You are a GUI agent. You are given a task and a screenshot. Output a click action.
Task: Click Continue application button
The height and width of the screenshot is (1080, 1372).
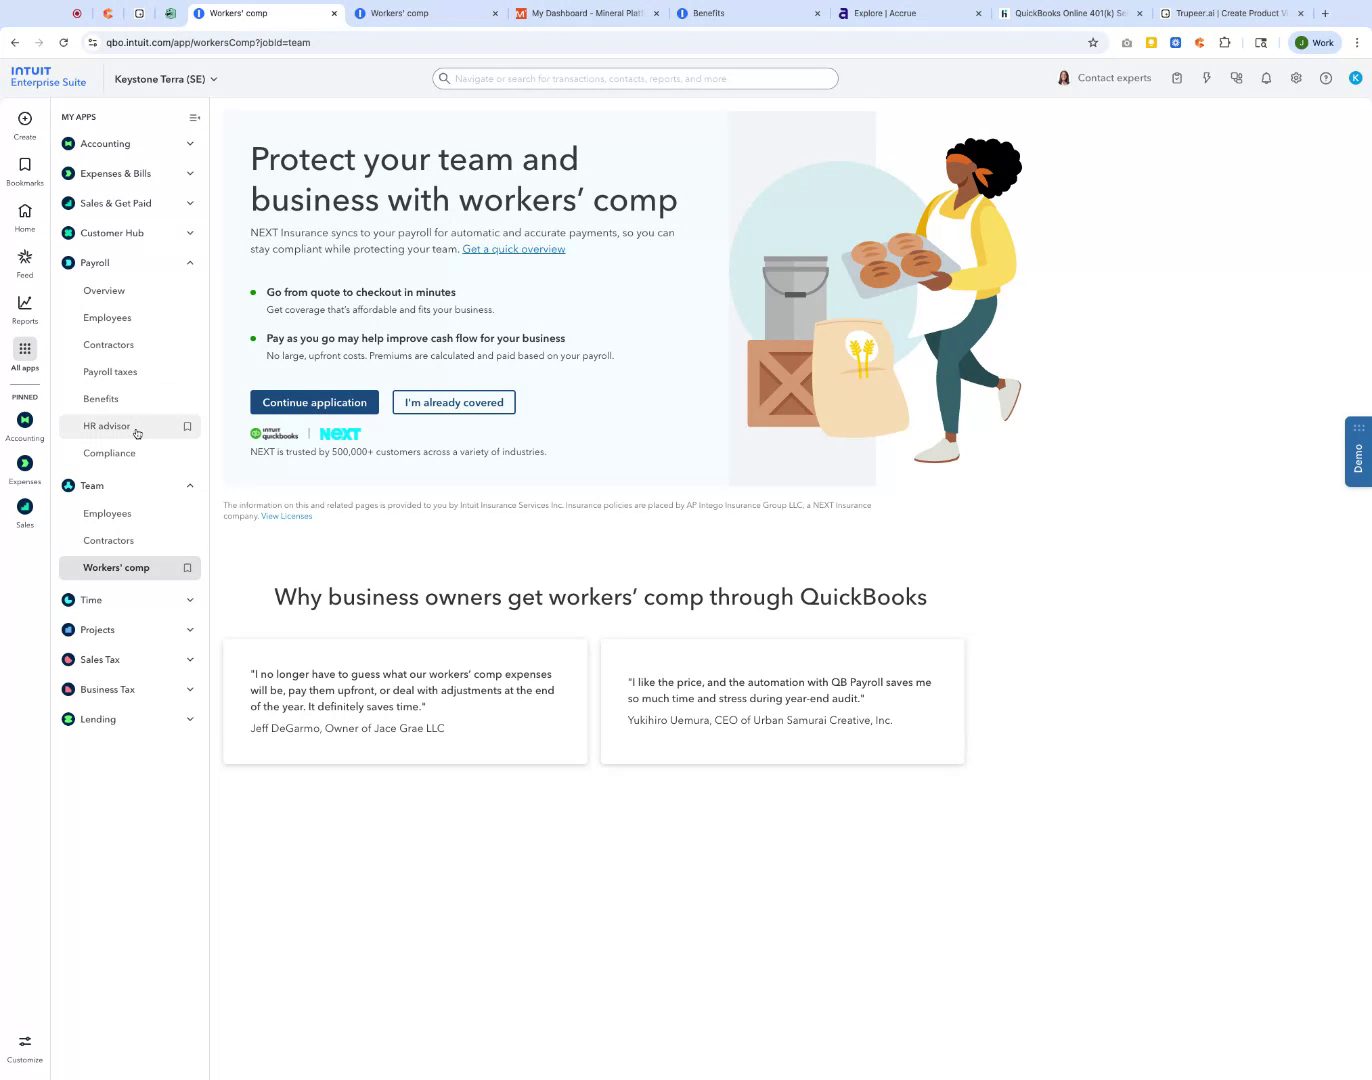click(x=314, y=402)
